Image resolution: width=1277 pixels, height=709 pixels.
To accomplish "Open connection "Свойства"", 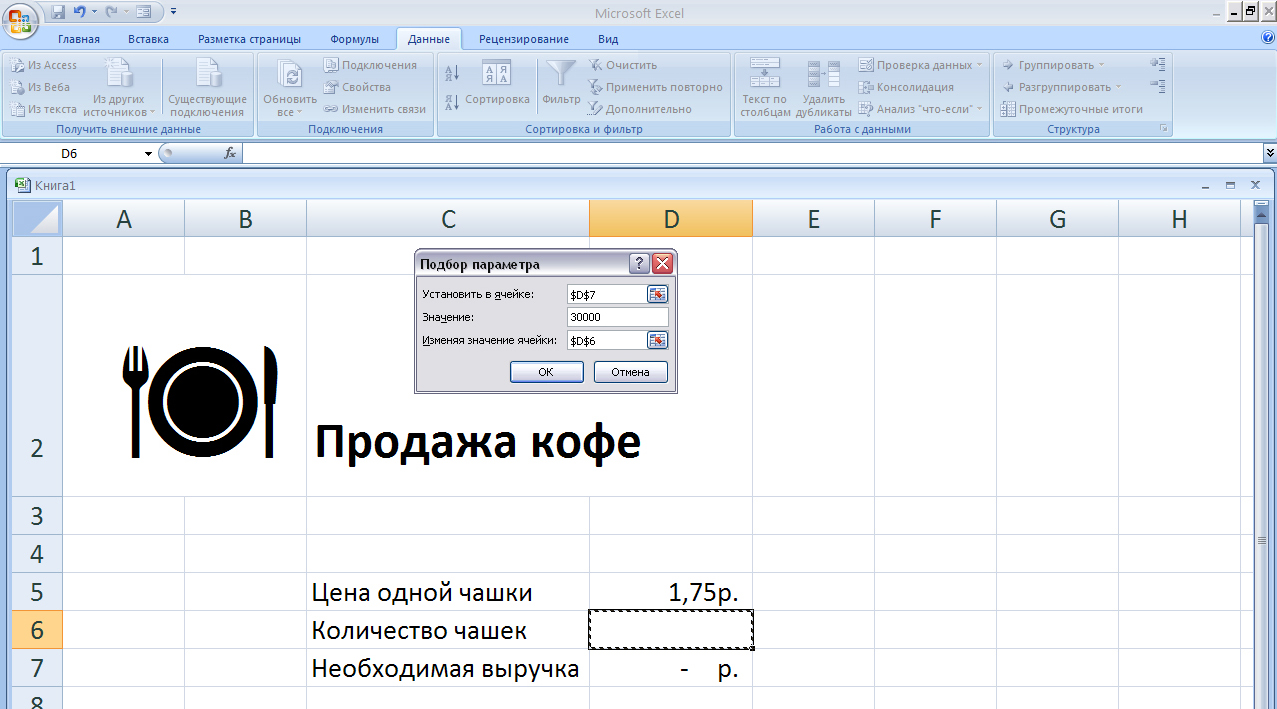I will (x=357, y=87).
